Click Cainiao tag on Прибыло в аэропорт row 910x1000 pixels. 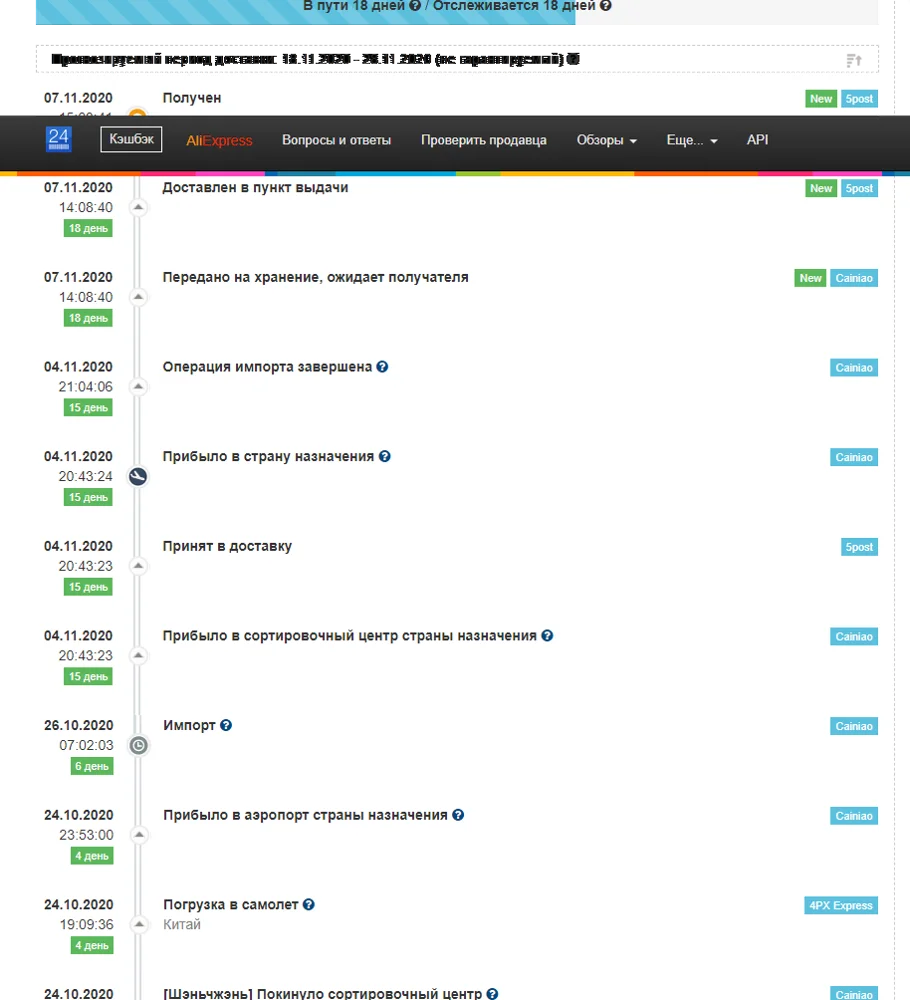point(854,816)
